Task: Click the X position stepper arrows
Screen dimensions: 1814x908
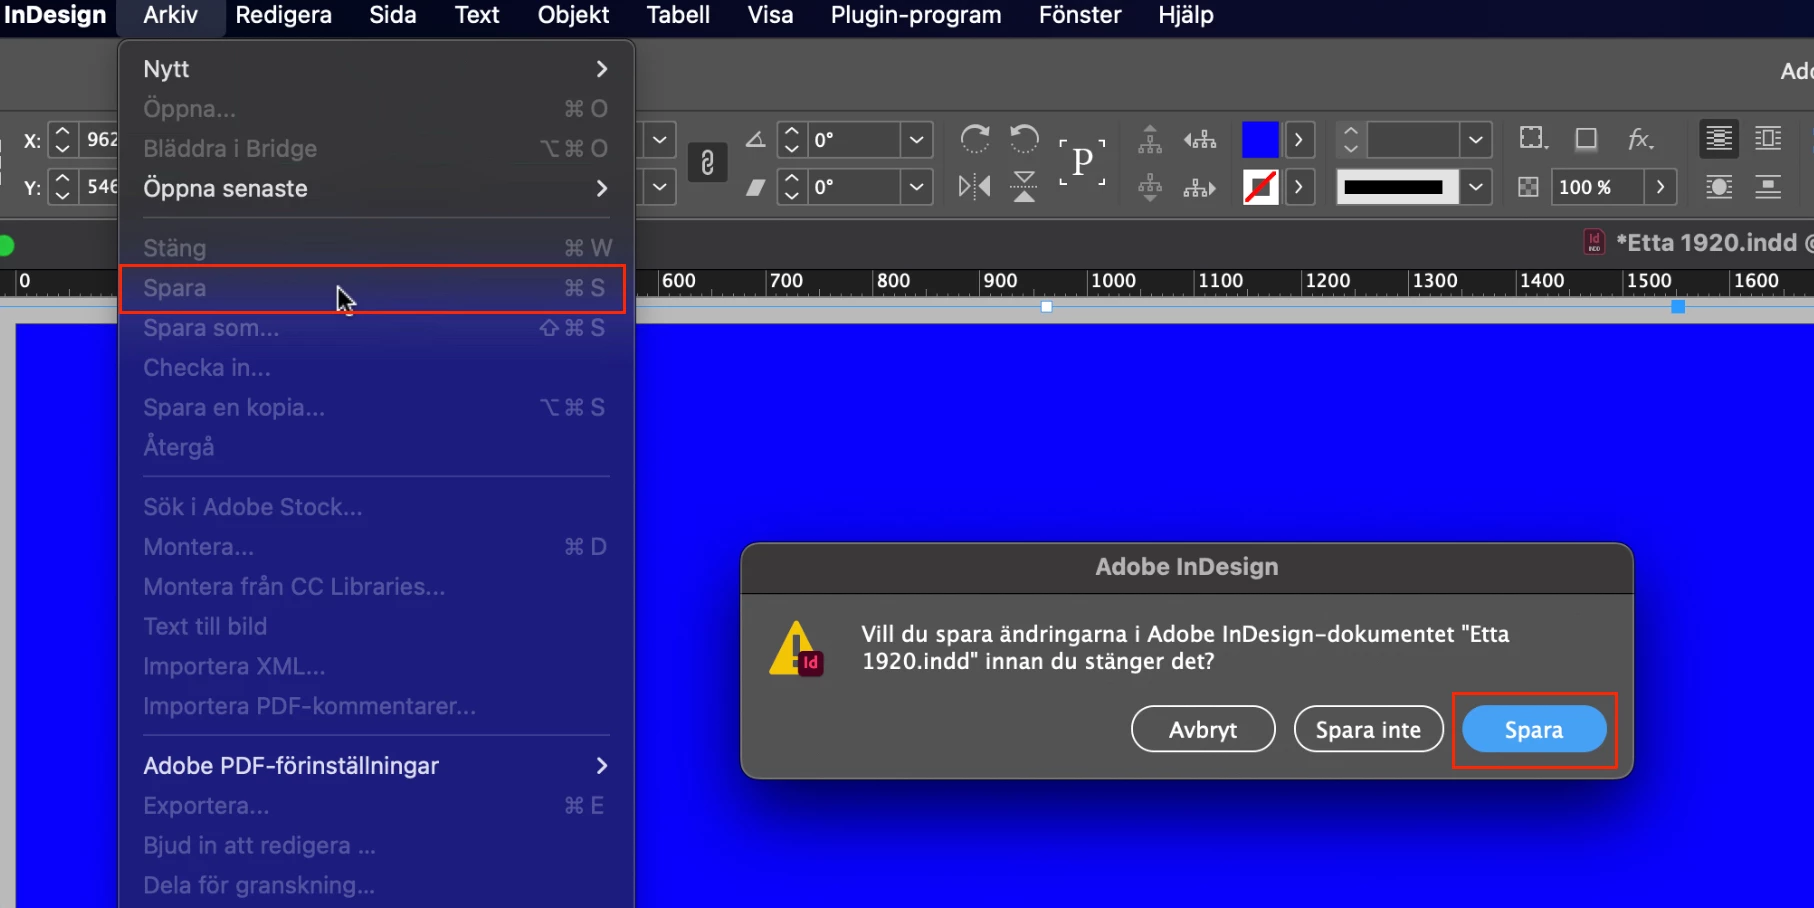Action: [62, 139]
